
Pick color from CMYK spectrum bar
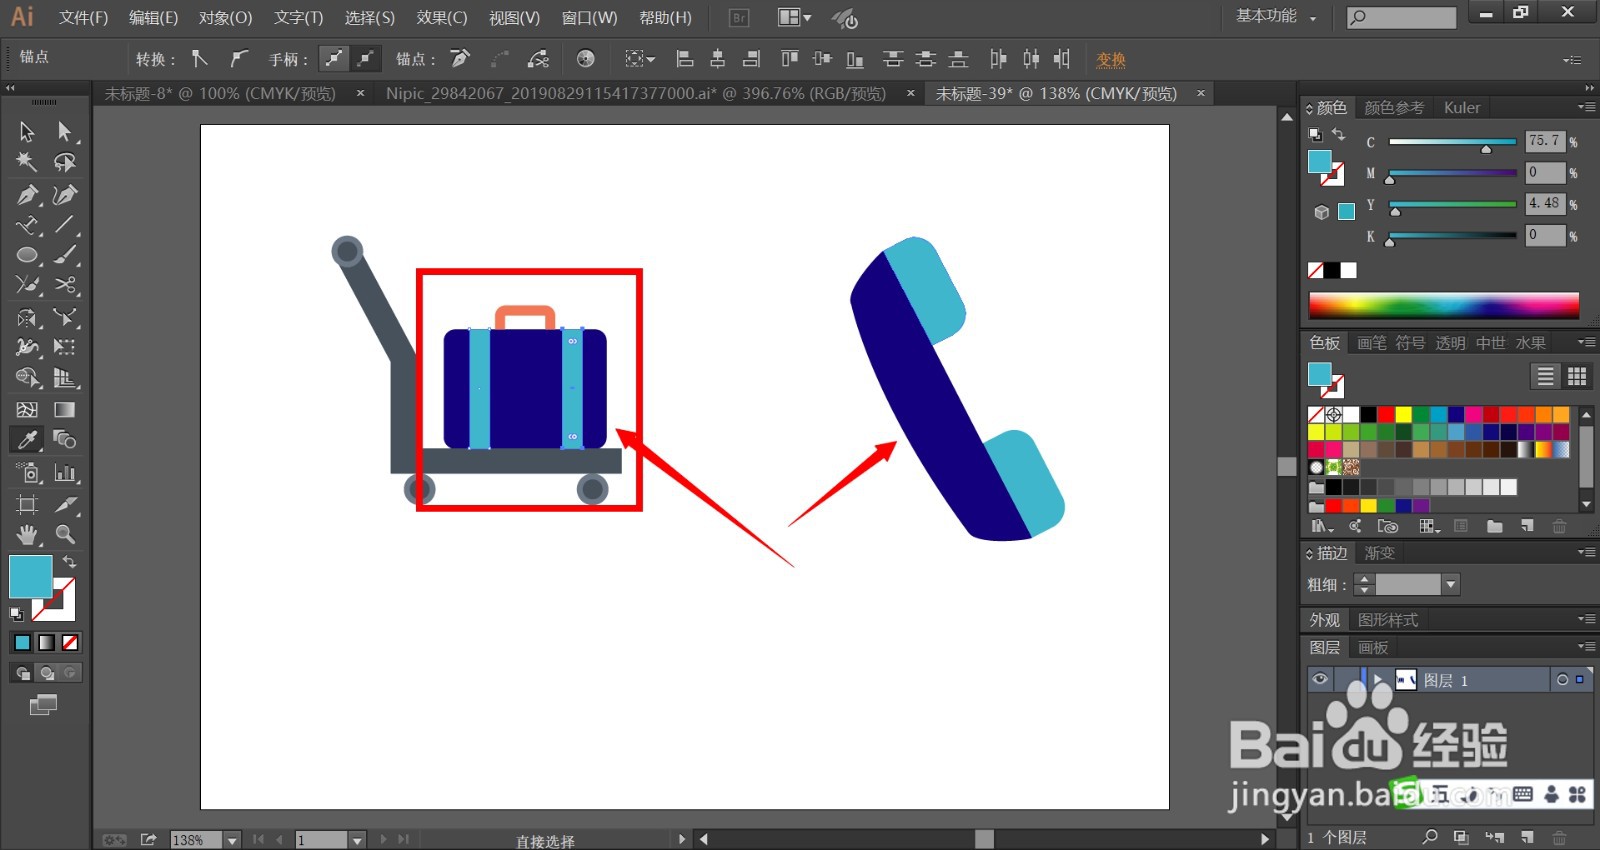[x=1443, y=305]
